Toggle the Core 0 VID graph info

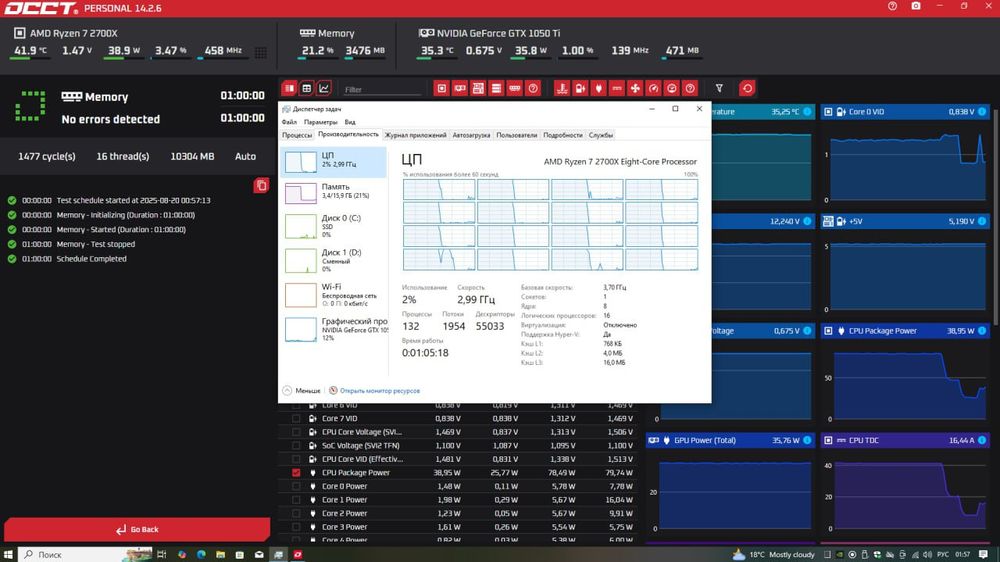tap(982, 112)
